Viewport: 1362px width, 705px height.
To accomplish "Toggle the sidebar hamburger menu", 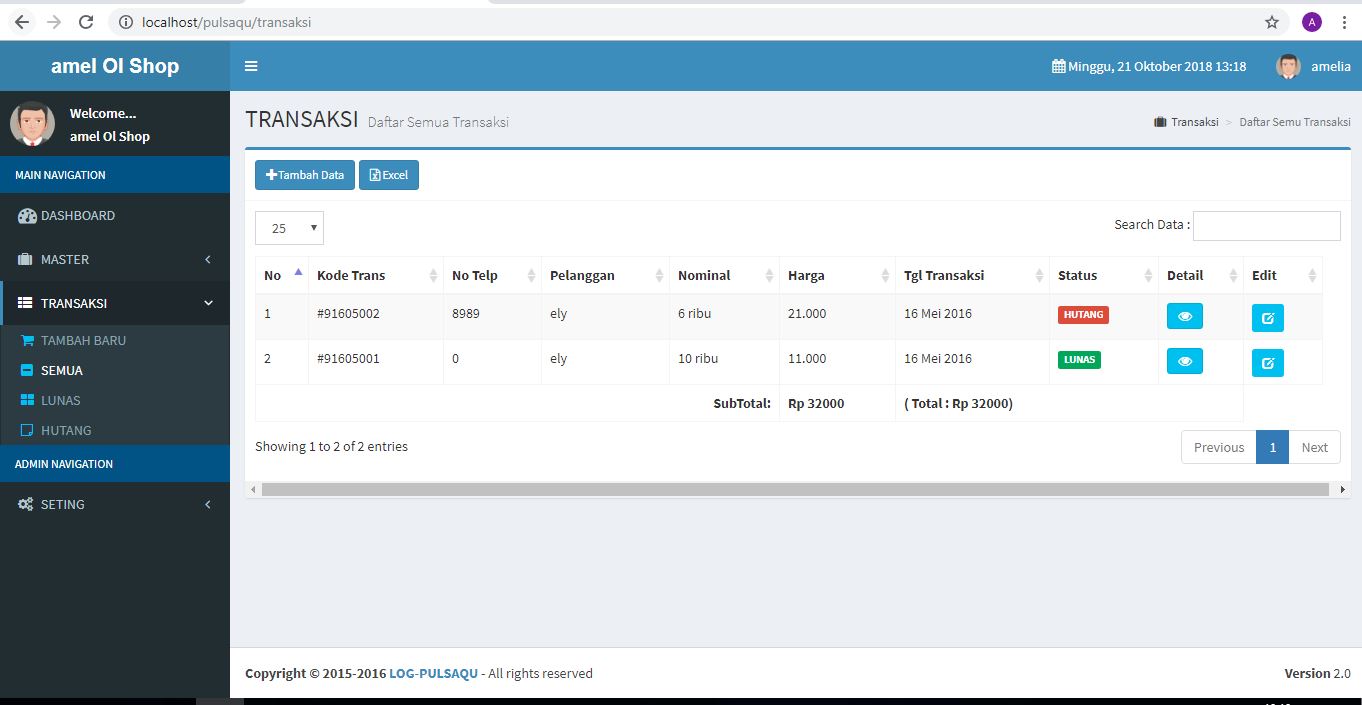I will [x=251, y=66].
